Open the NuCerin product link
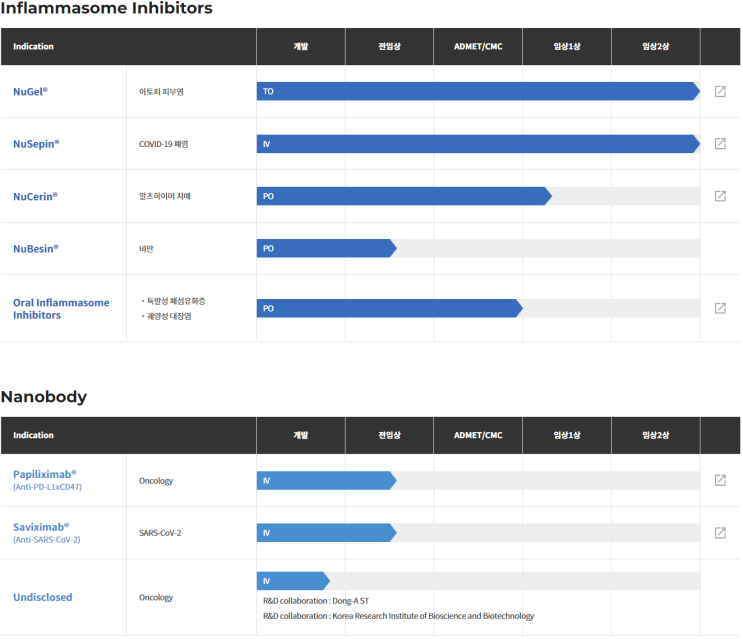Viewport: 743px width, 639px height. (x=36, y=197)
